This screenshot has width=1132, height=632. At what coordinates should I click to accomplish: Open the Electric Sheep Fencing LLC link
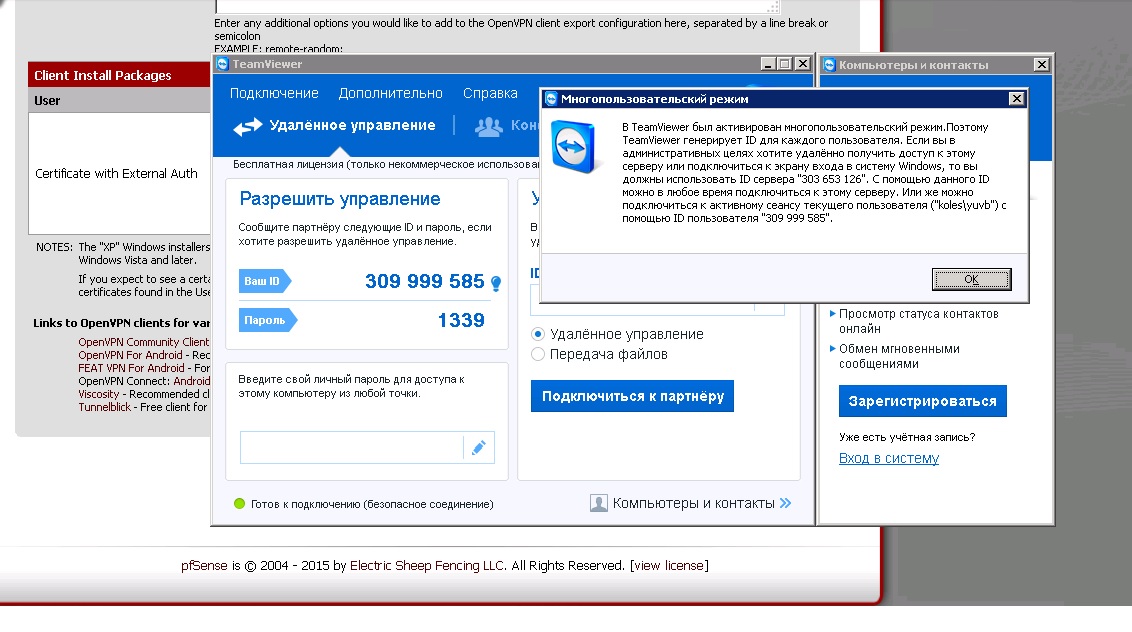[x=427, y=566]
